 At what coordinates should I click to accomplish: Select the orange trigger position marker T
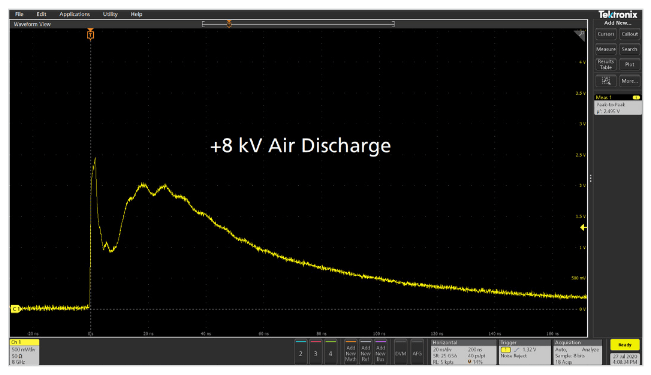[x=91, y=35]
